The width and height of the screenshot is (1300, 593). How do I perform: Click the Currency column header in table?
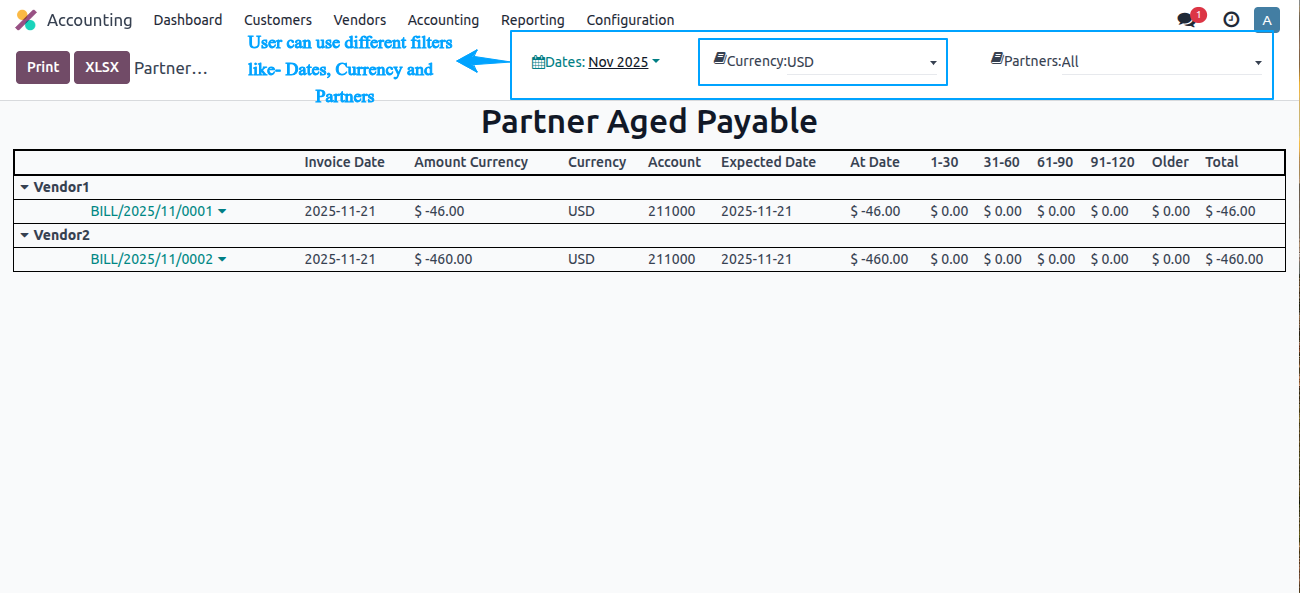[597, 162]
